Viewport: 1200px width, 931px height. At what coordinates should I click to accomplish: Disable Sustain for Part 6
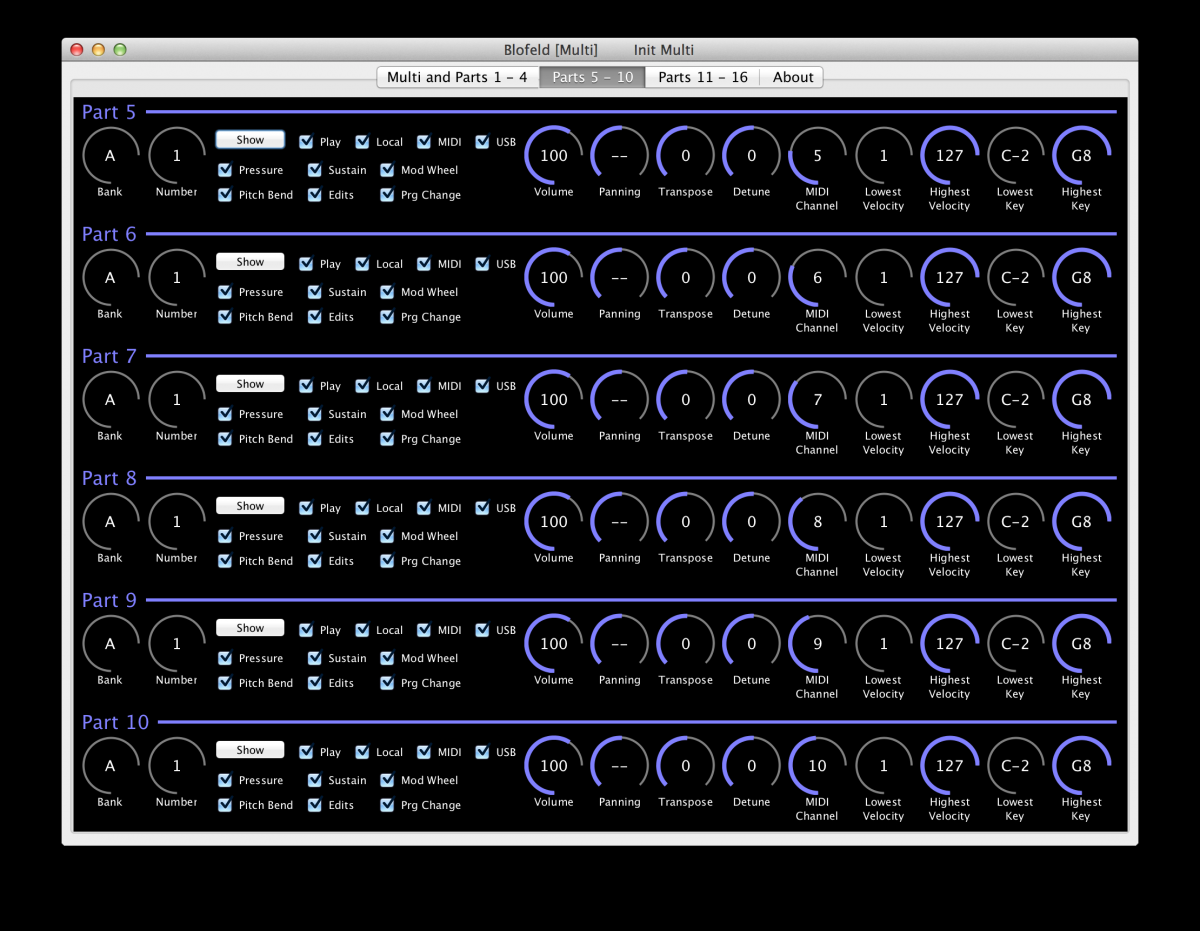[315, 292]
